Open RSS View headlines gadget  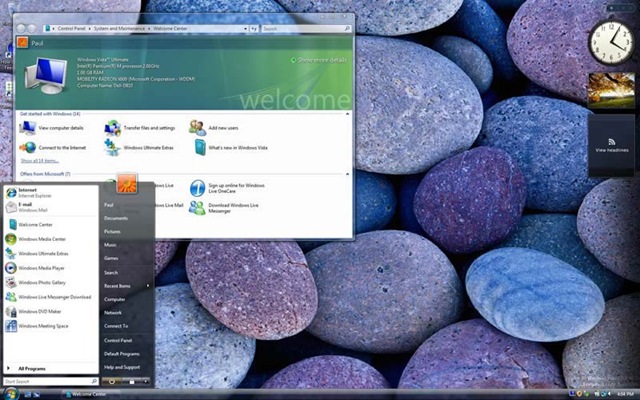611,145
